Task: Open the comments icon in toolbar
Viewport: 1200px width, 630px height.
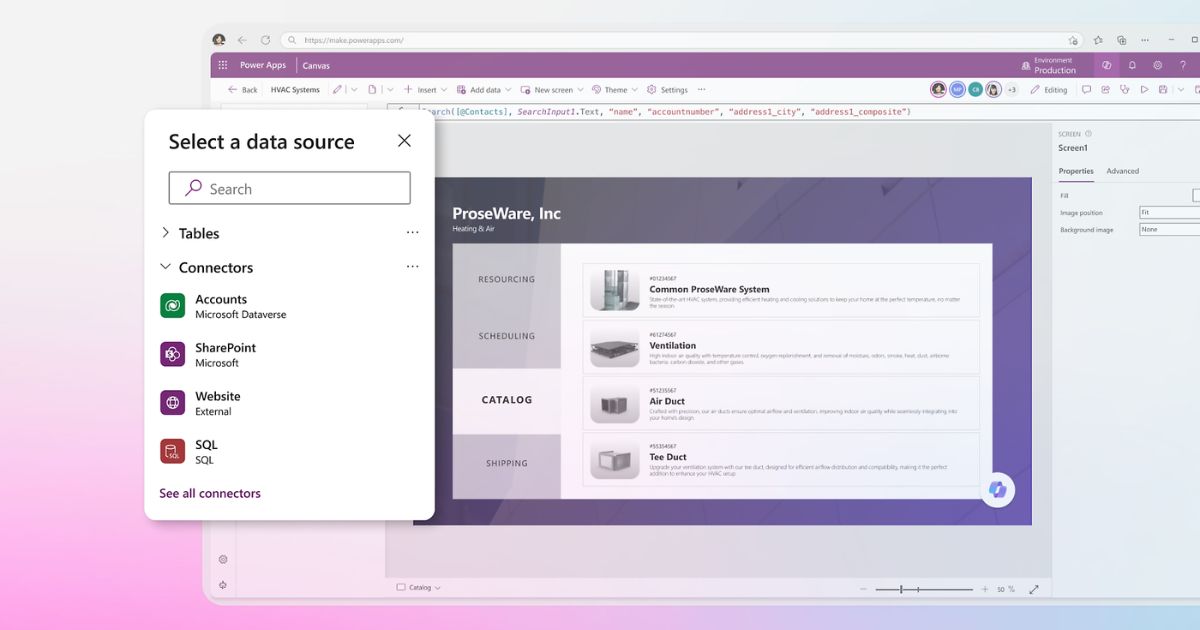Action: pyautogui.click(x=1087, y=90)
